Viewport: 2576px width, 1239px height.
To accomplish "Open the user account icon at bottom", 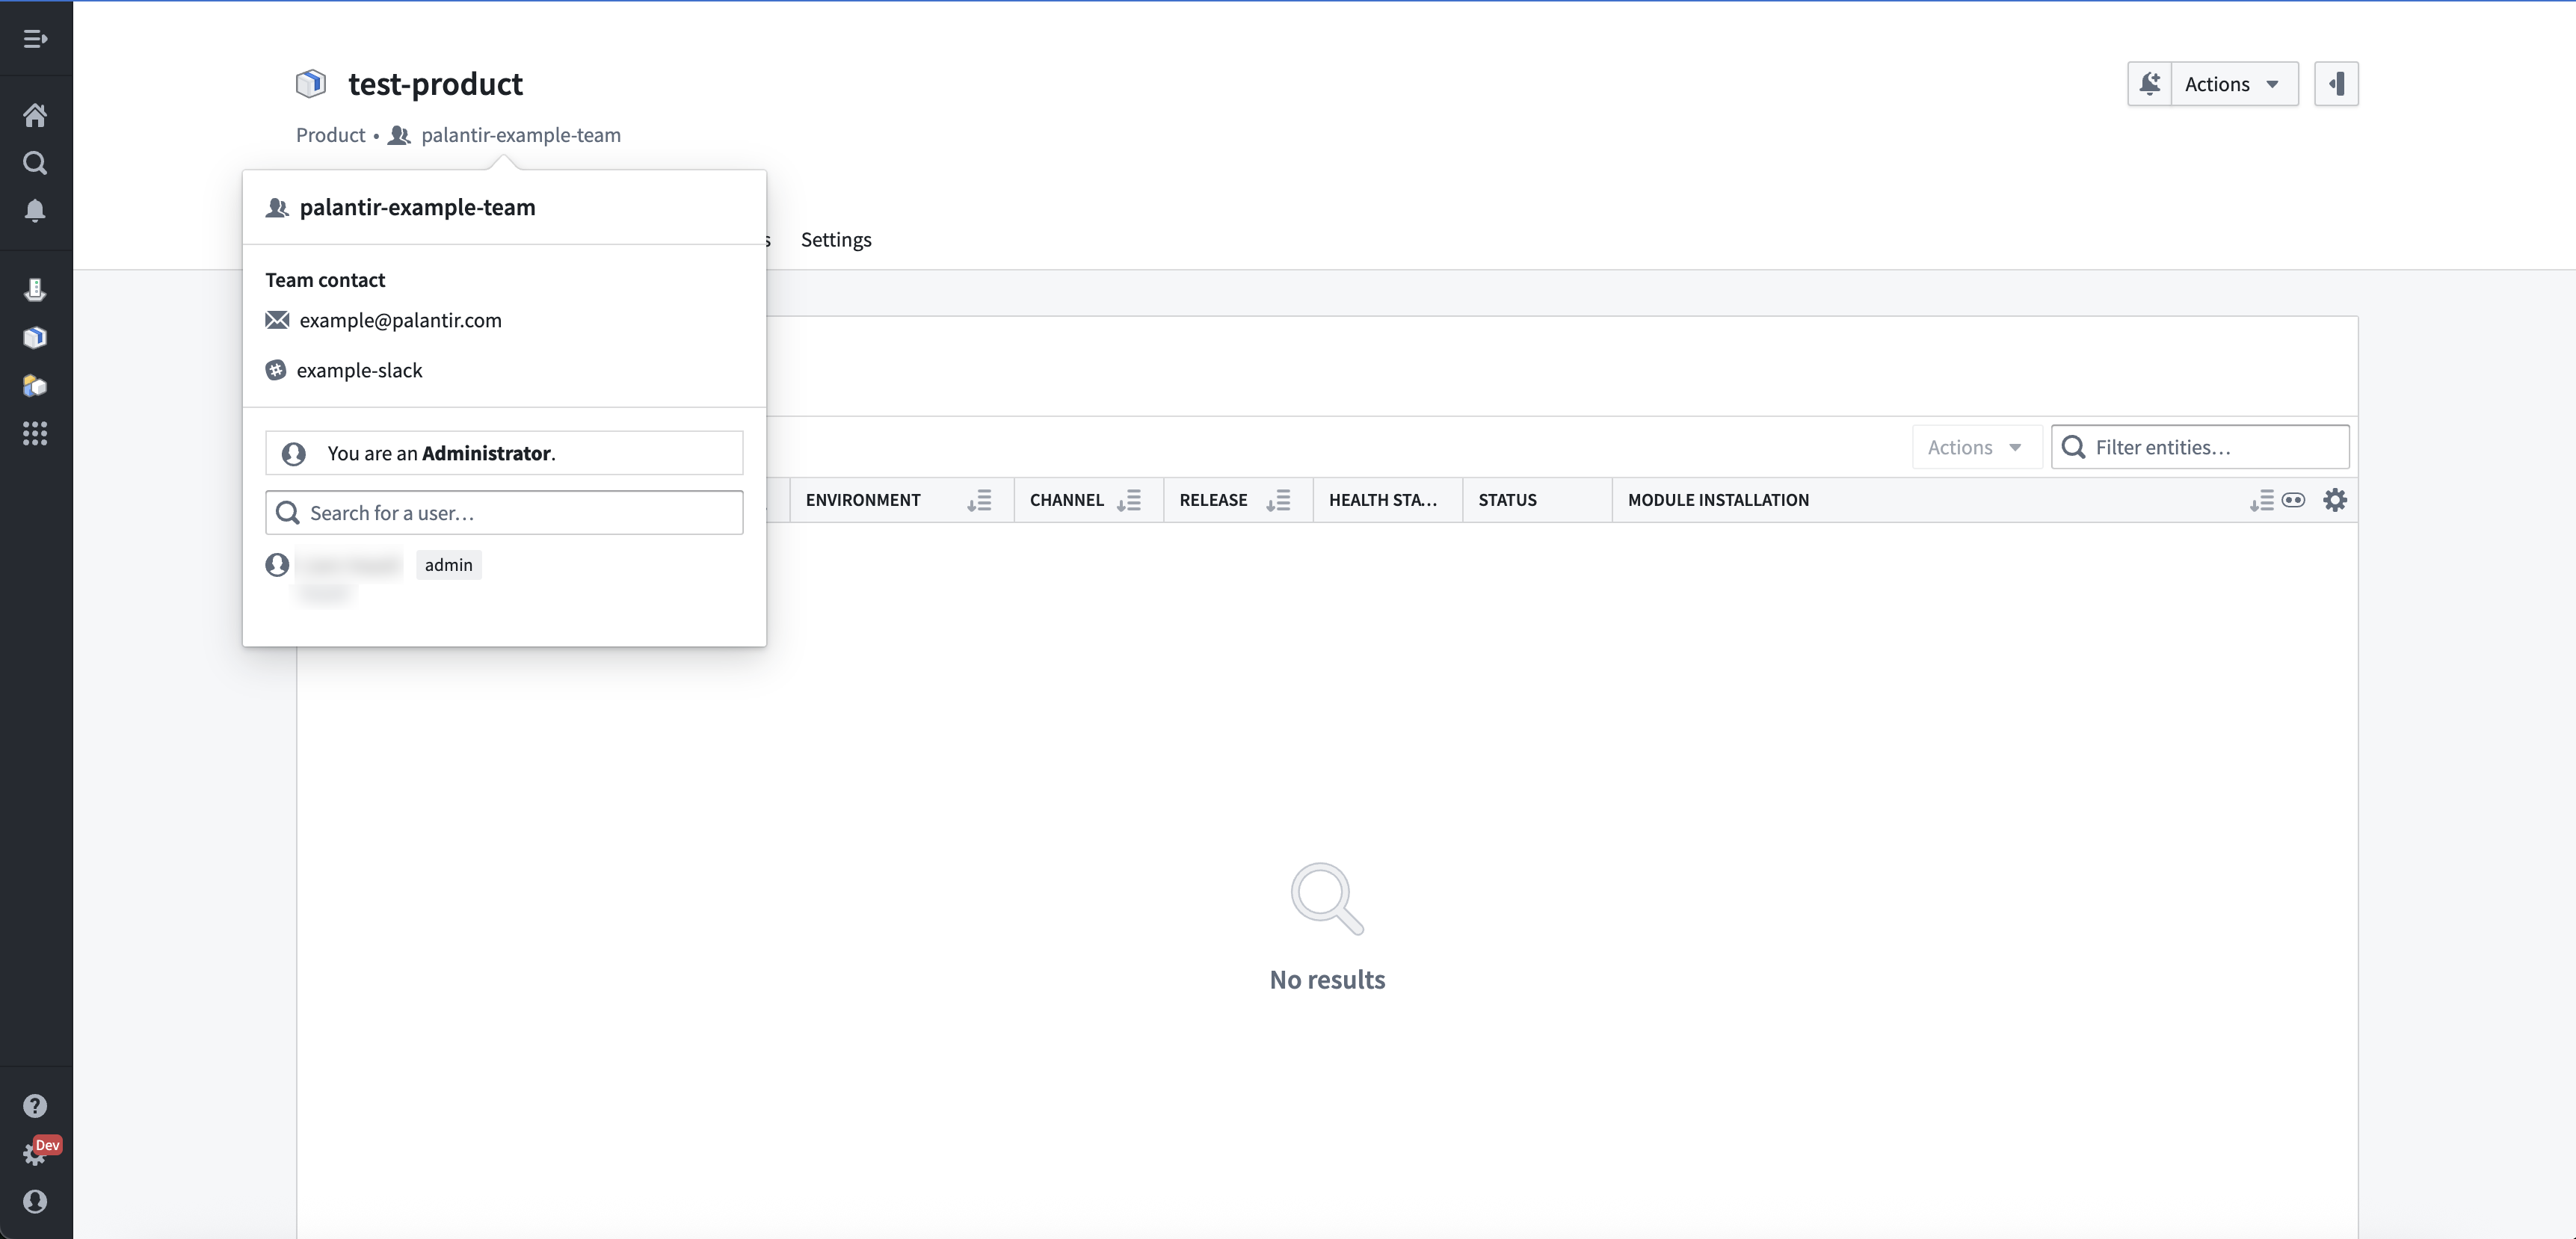I will pyautogui.click(x=35, y=1201).
